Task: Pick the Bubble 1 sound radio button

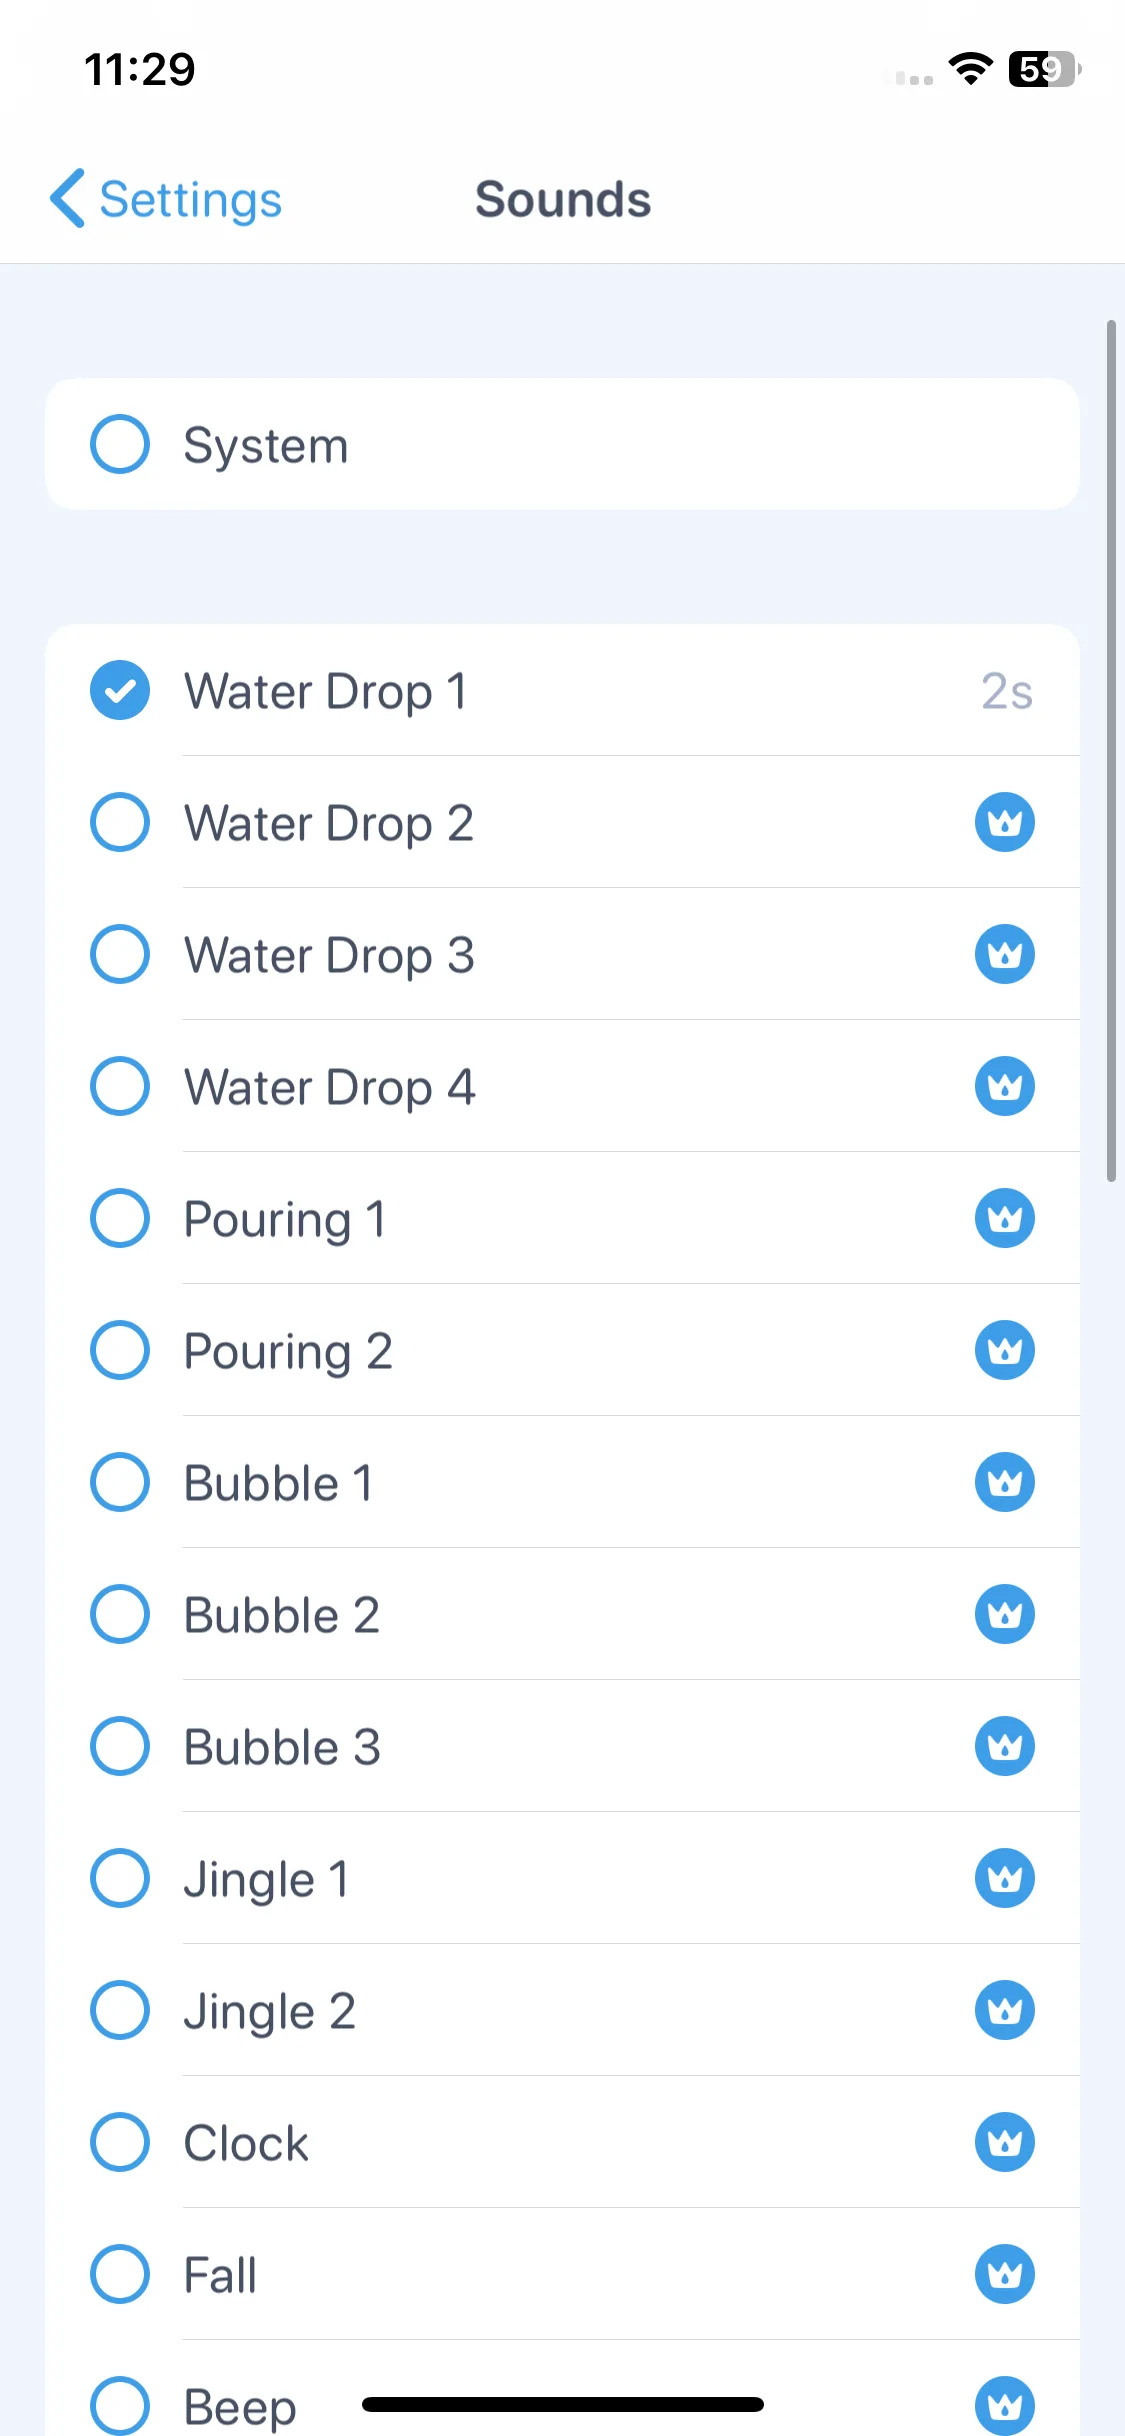Action: click(x=120, y=1482)
